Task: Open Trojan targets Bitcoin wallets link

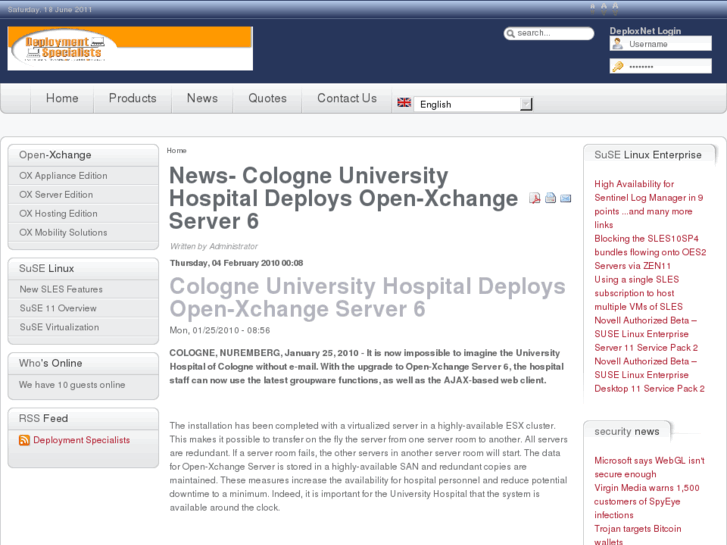Action: 638,535
